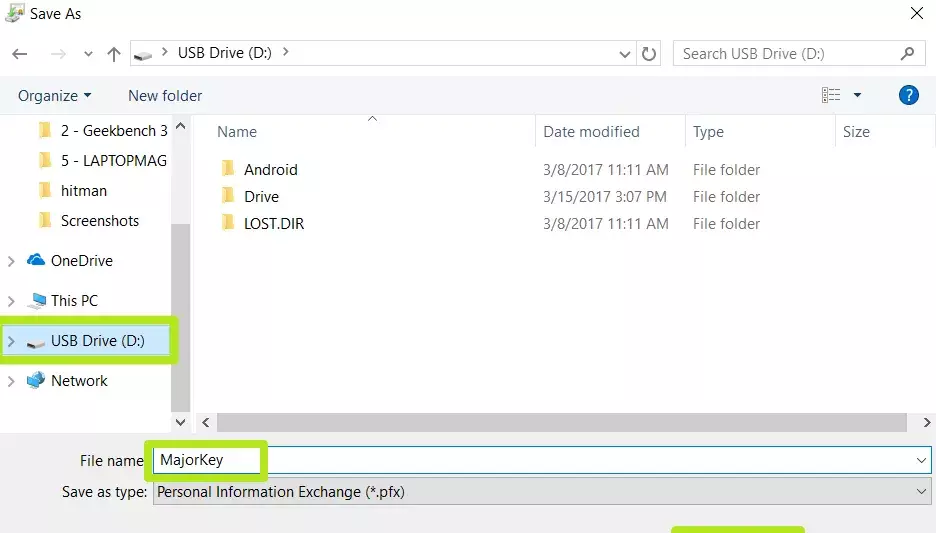This screenshot has height=533, width=936.
Task: Expand the This PC tree node
Action: 11,301
